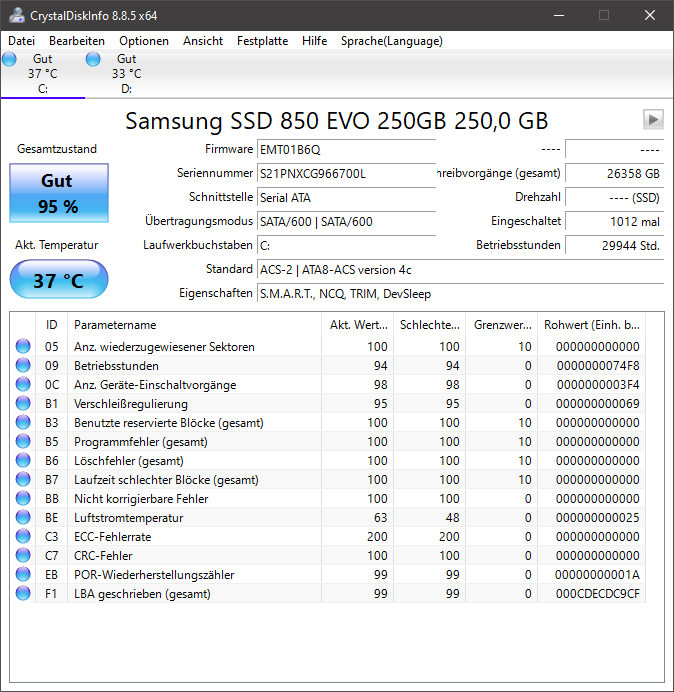Image resolution: width=674 pixels, height=692 pixels.
Task: Select the POR-Wiederherstellungszähler row
Action: click(x=328, y=574)
